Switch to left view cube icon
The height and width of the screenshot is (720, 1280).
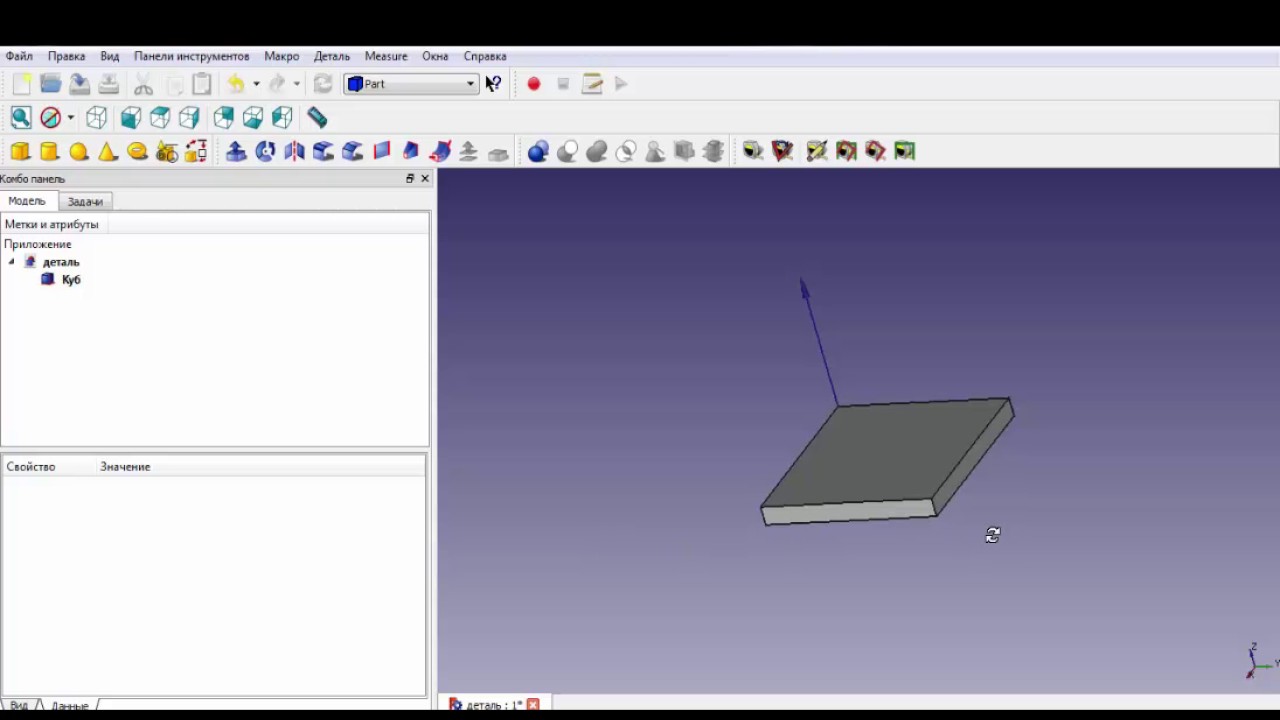(x=282, y=118)
